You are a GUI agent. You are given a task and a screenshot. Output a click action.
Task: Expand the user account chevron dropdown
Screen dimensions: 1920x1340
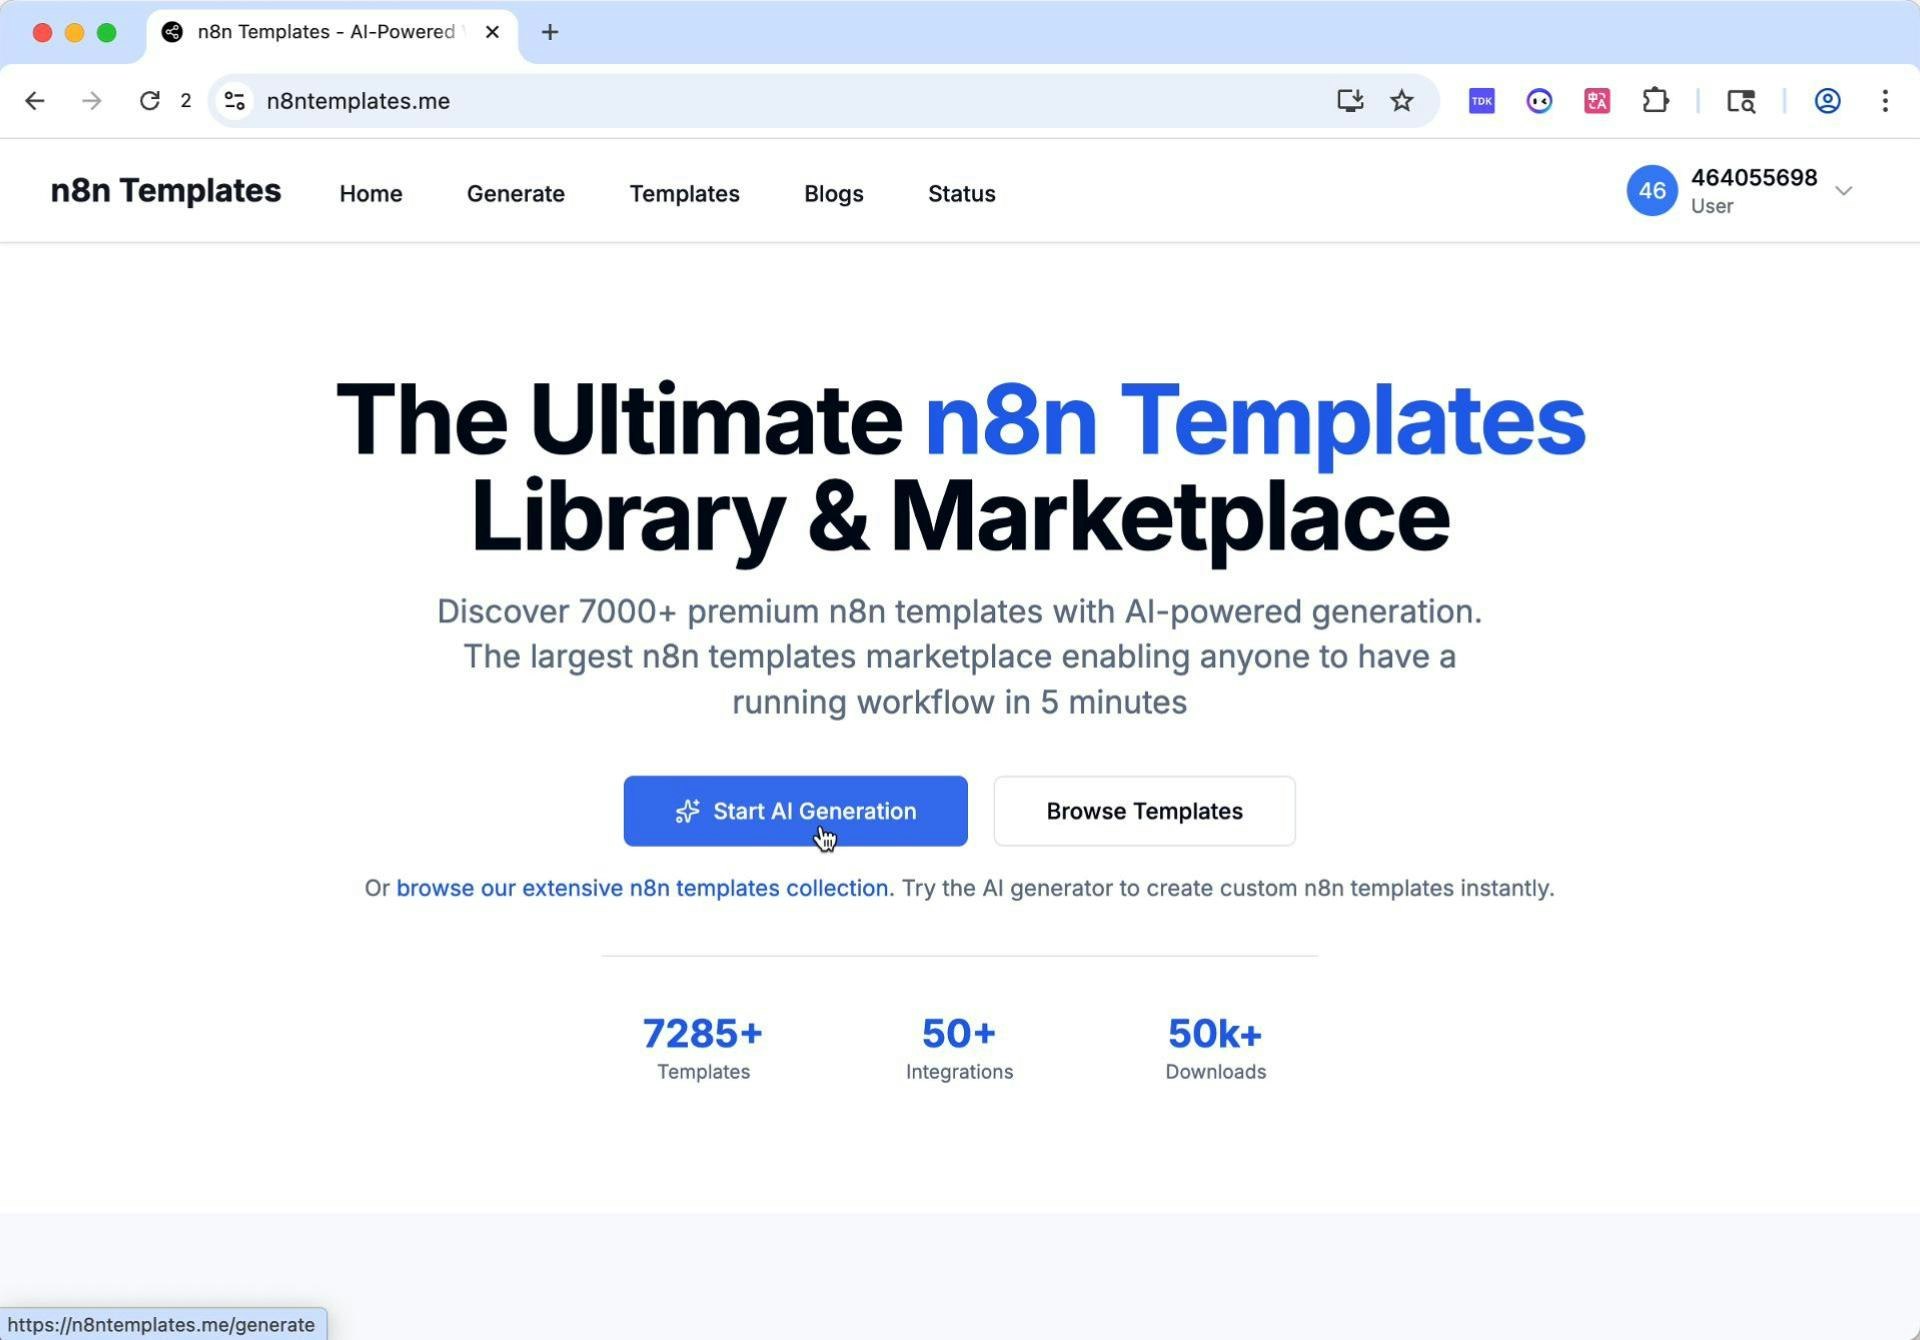coord(1844,191)
